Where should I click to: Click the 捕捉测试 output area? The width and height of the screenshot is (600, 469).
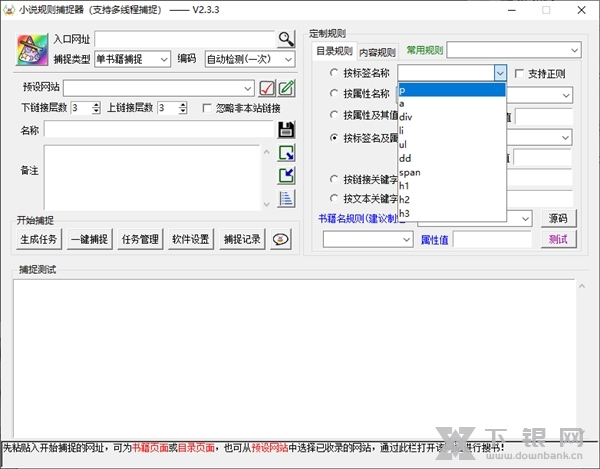[x=294, y=358]
